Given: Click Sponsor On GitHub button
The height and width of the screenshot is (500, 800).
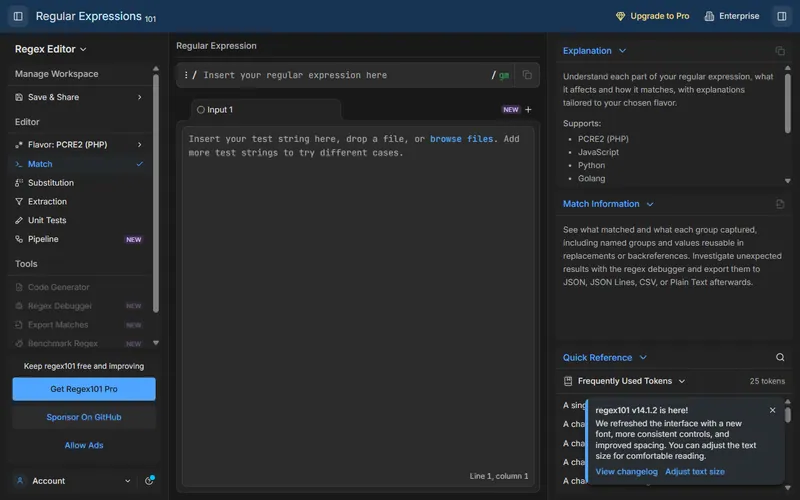Looking at the screenshot, I should [84, 417].
